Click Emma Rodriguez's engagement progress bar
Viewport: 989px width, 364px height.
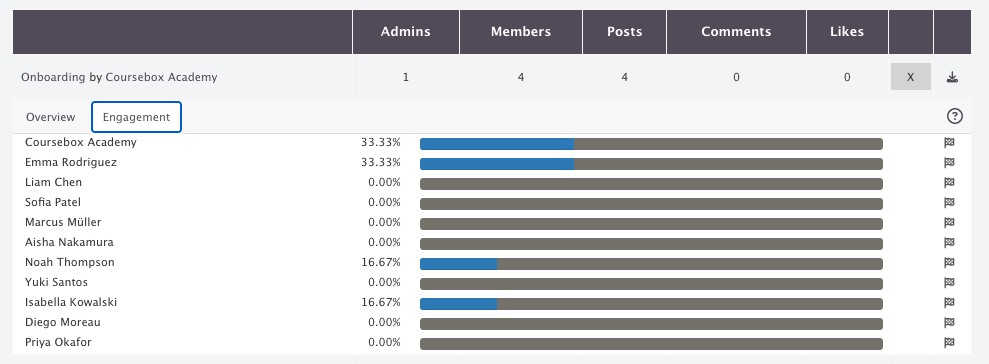tap(651, 164)
